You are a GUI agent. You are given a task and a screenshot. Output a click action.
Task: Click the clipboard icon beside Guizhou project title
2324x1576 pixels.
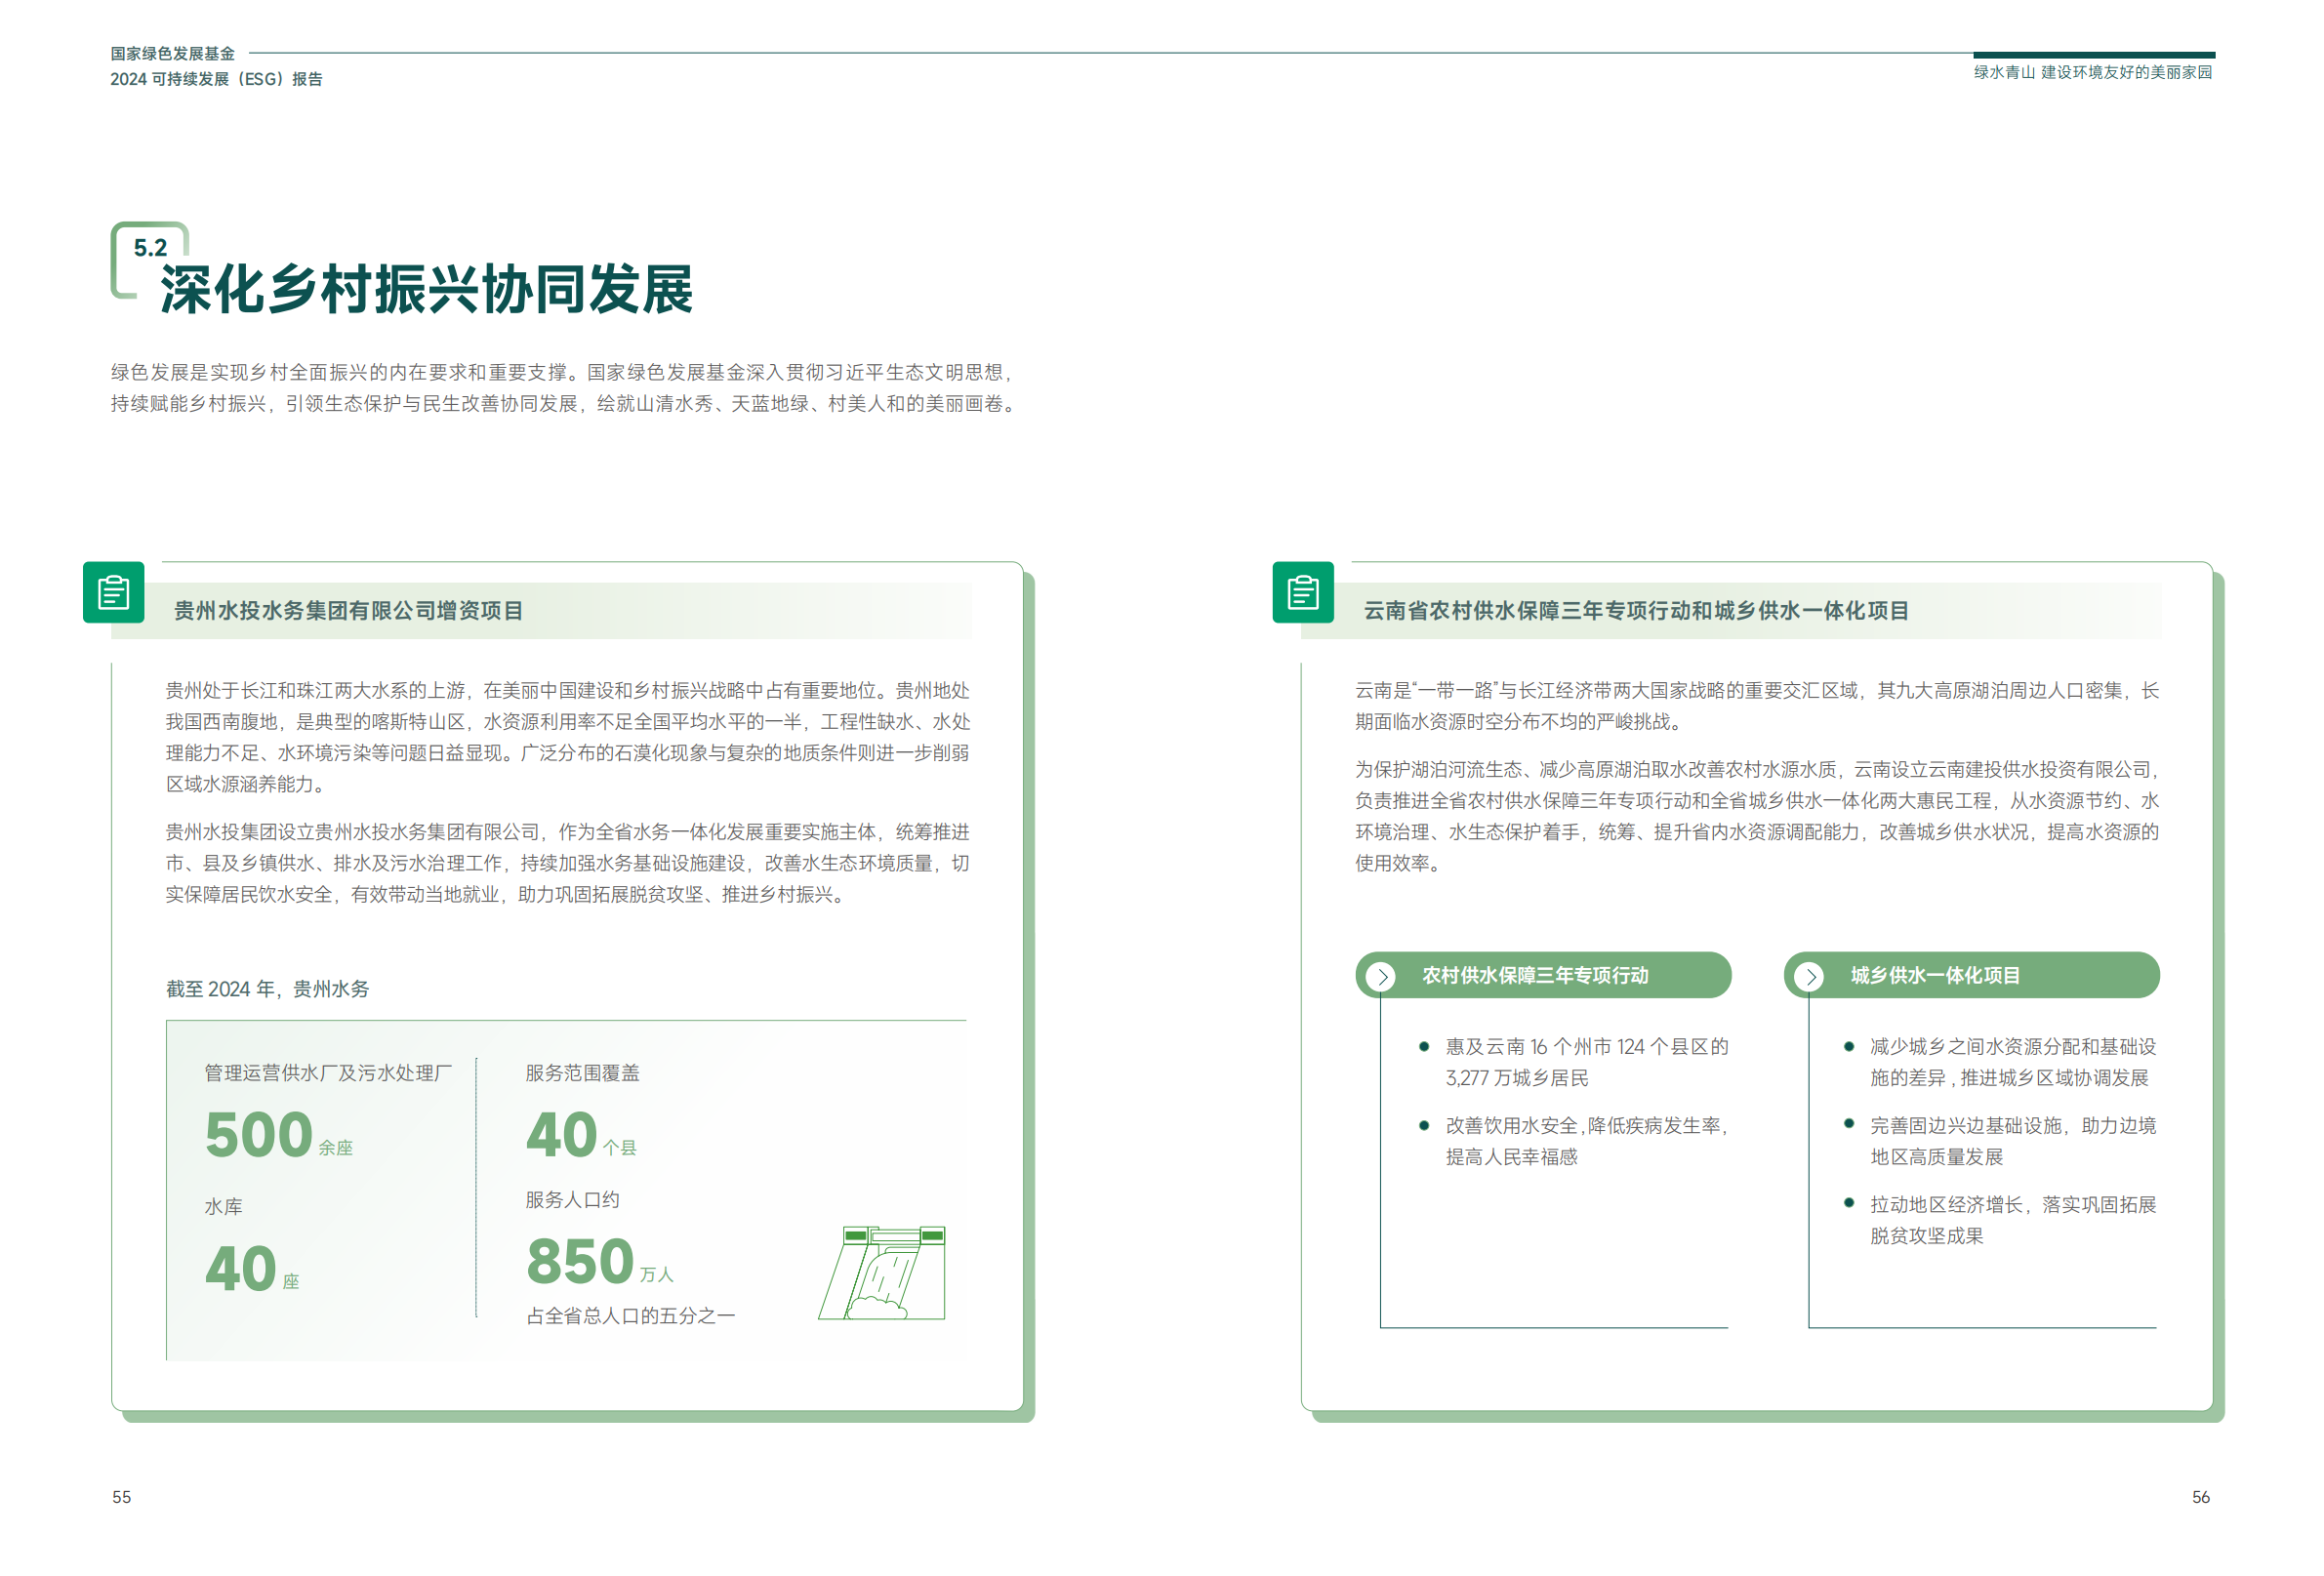(113, 592)
